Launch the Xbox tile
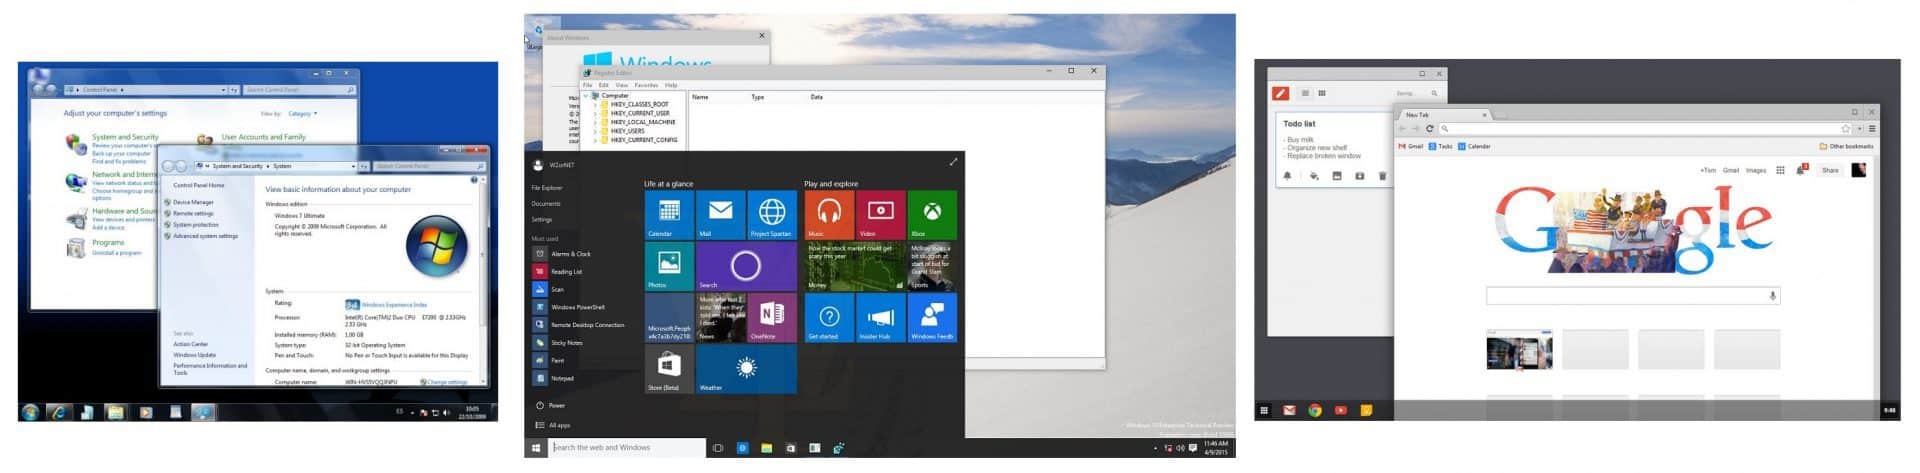1920x473 pixels. 931,214
